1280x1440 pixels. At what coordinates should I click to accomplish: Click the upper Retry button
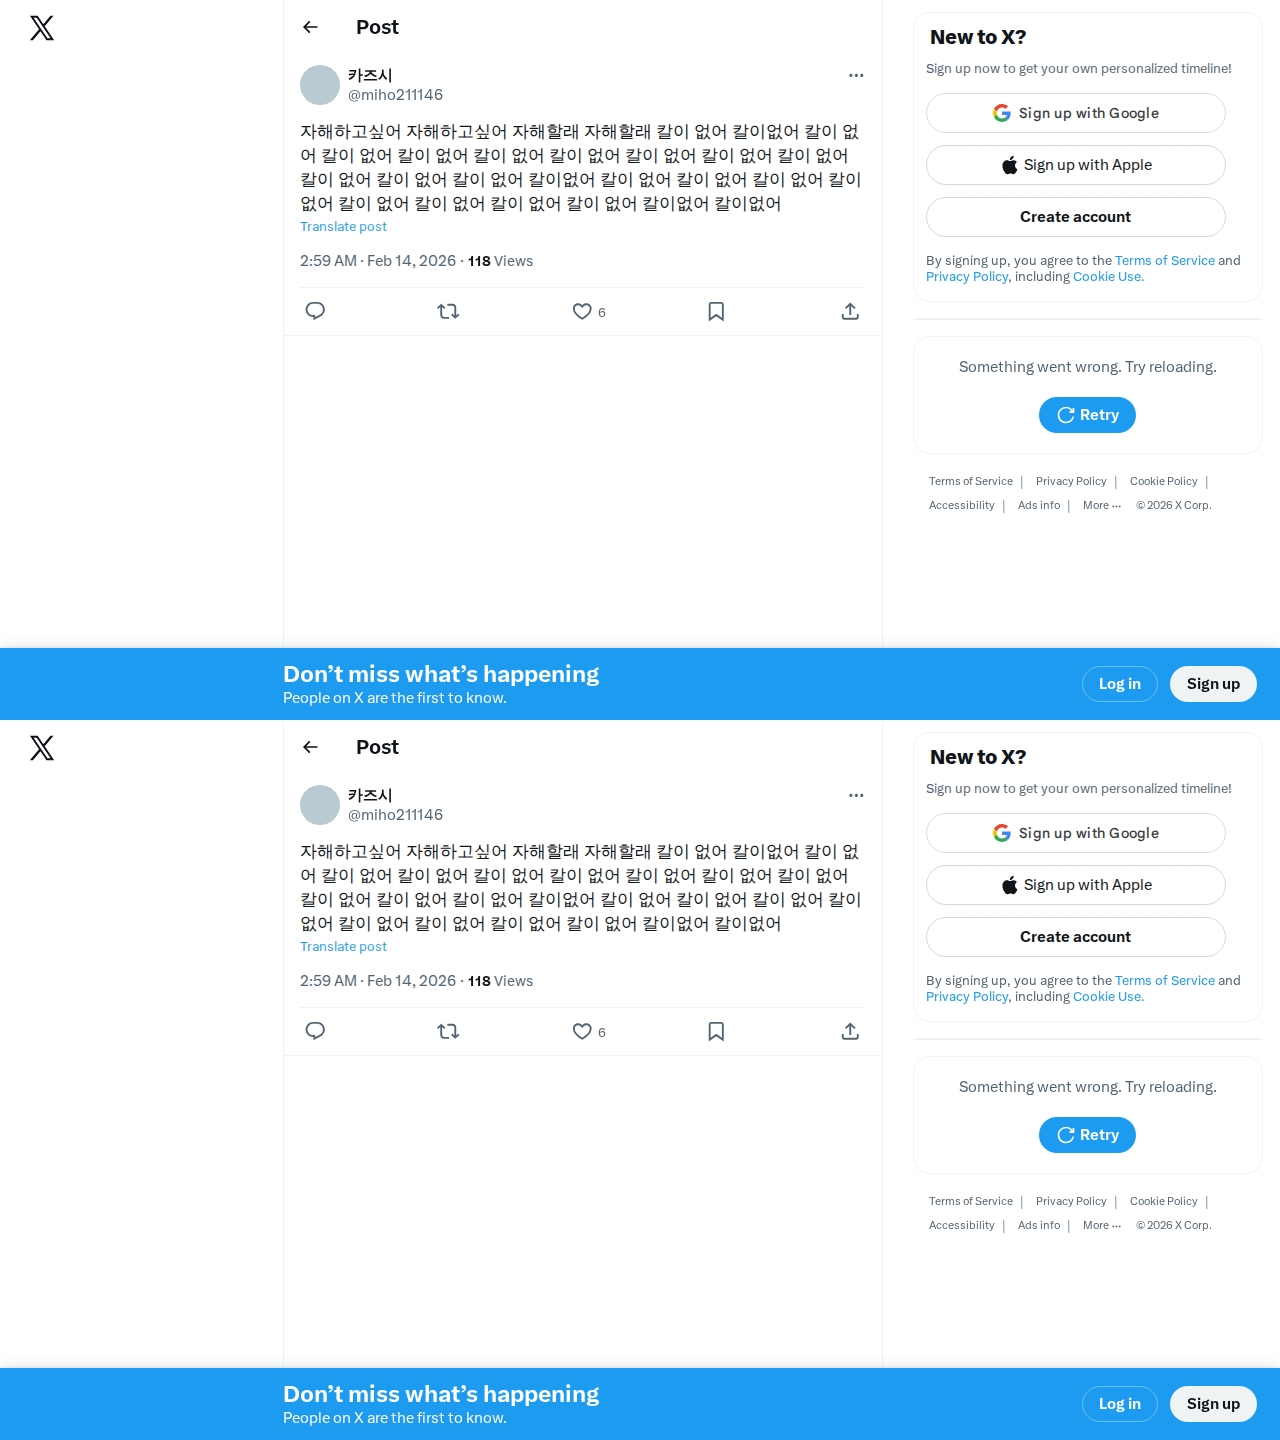tap(1087, 415)
